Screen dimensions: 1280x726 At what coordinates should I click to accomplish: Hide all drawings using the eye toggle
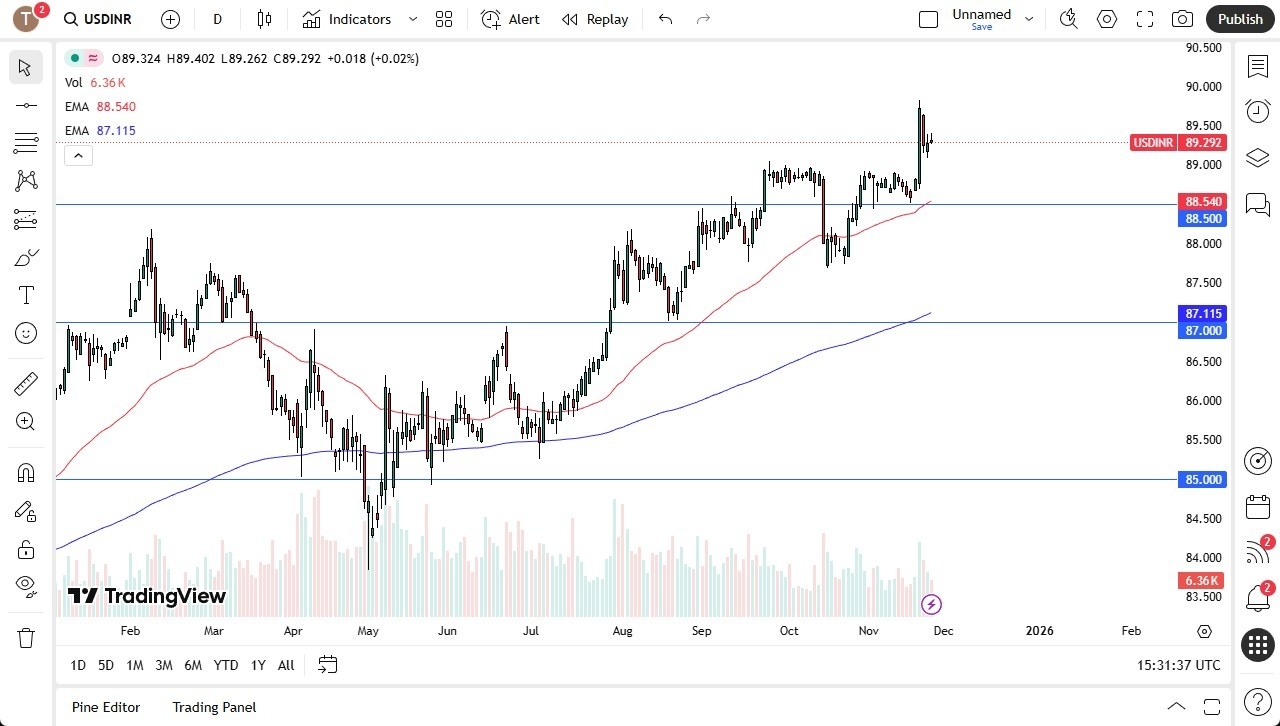click(26, 587)
